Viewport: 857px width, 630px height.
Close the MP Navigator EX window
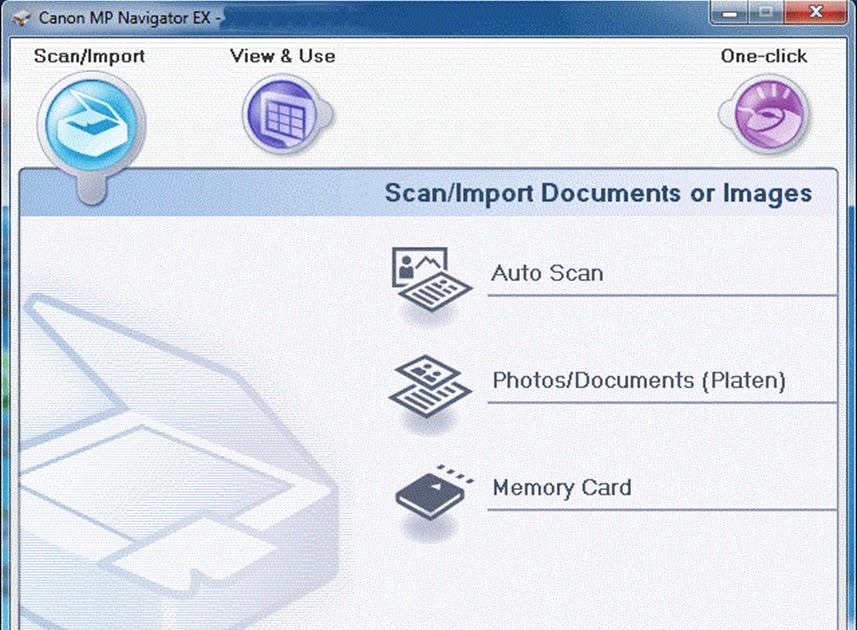[x=815, y=12]
